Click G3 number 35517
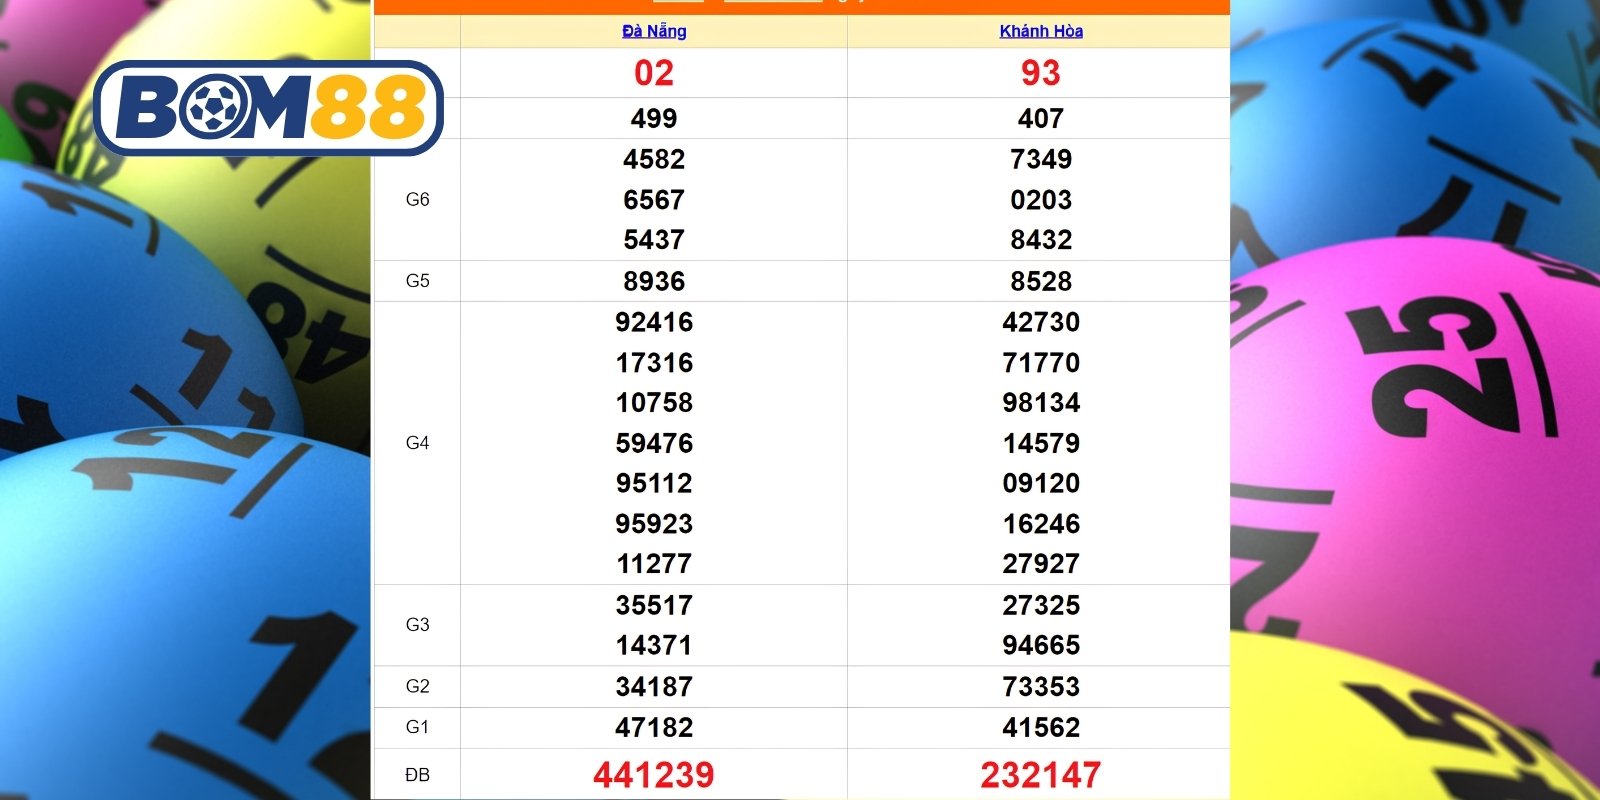Image resolution: width=1600 pixels, height=800 pixels. tap(654, 605)
